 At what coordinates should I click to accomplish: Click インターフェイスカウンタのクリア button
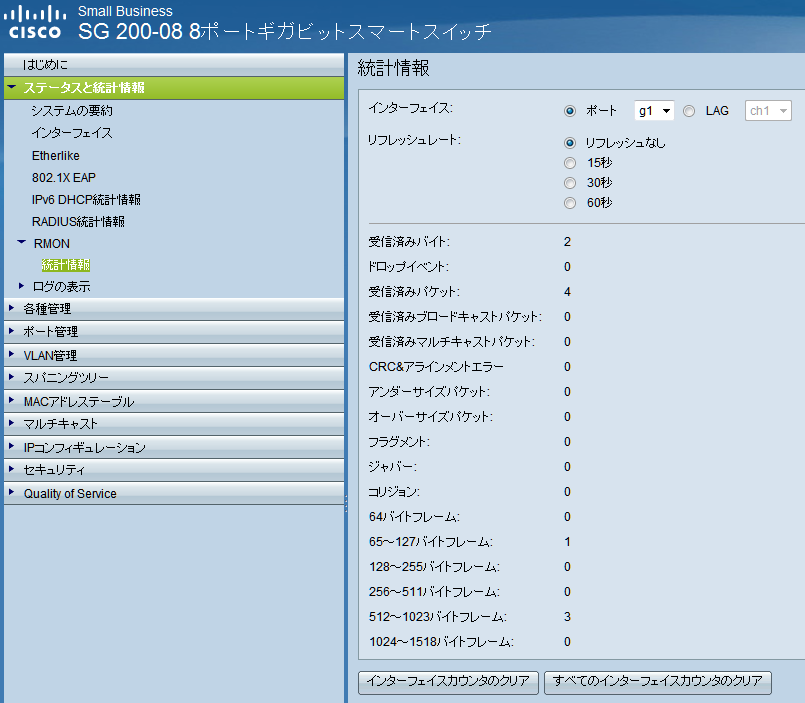click(448, 682)
